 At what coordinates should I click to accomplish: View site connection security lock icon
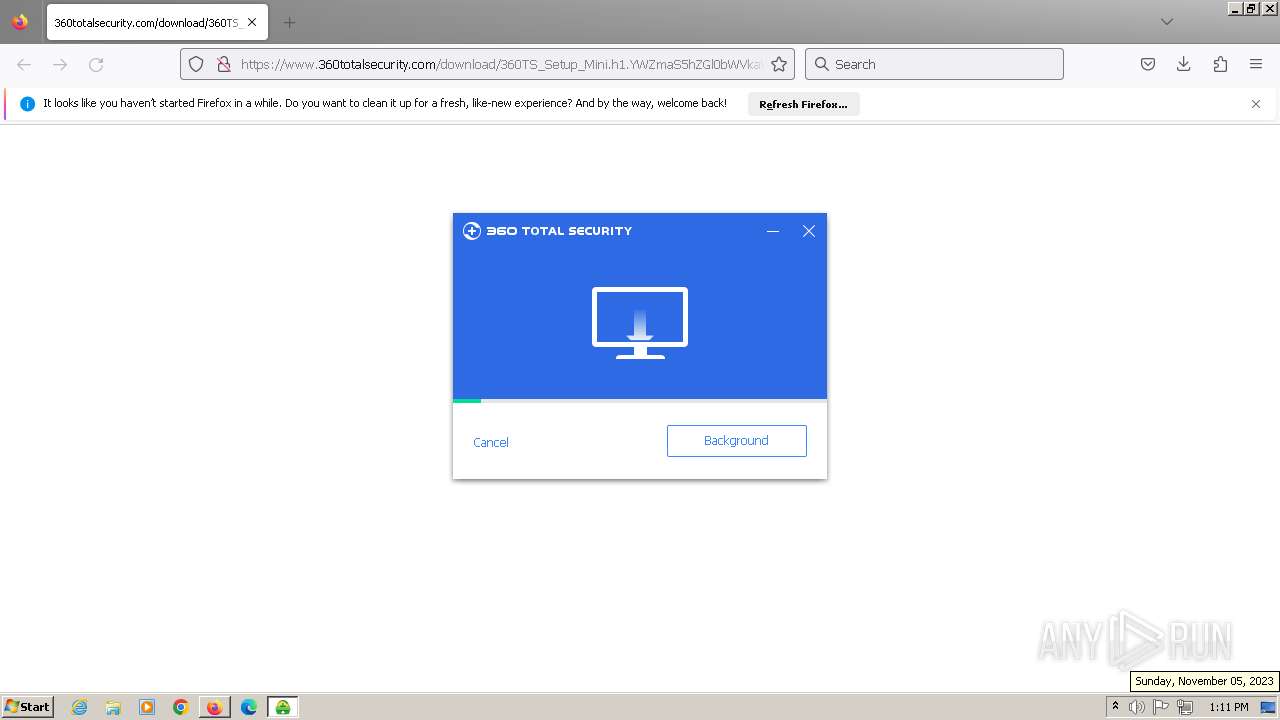(x=224, y=64)
